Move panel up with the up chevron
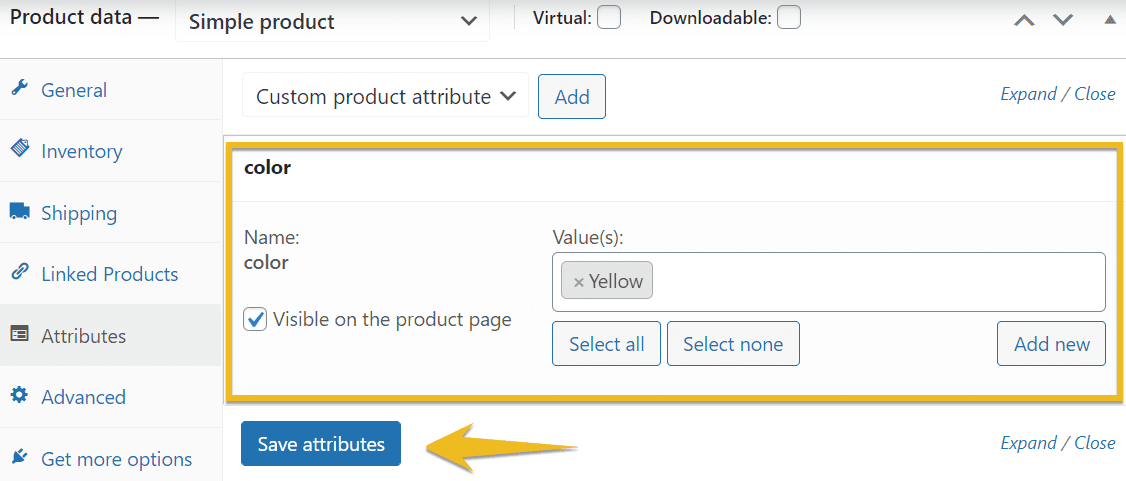The width and height of the screenshot is (1126, 481). coord(1024,20)
